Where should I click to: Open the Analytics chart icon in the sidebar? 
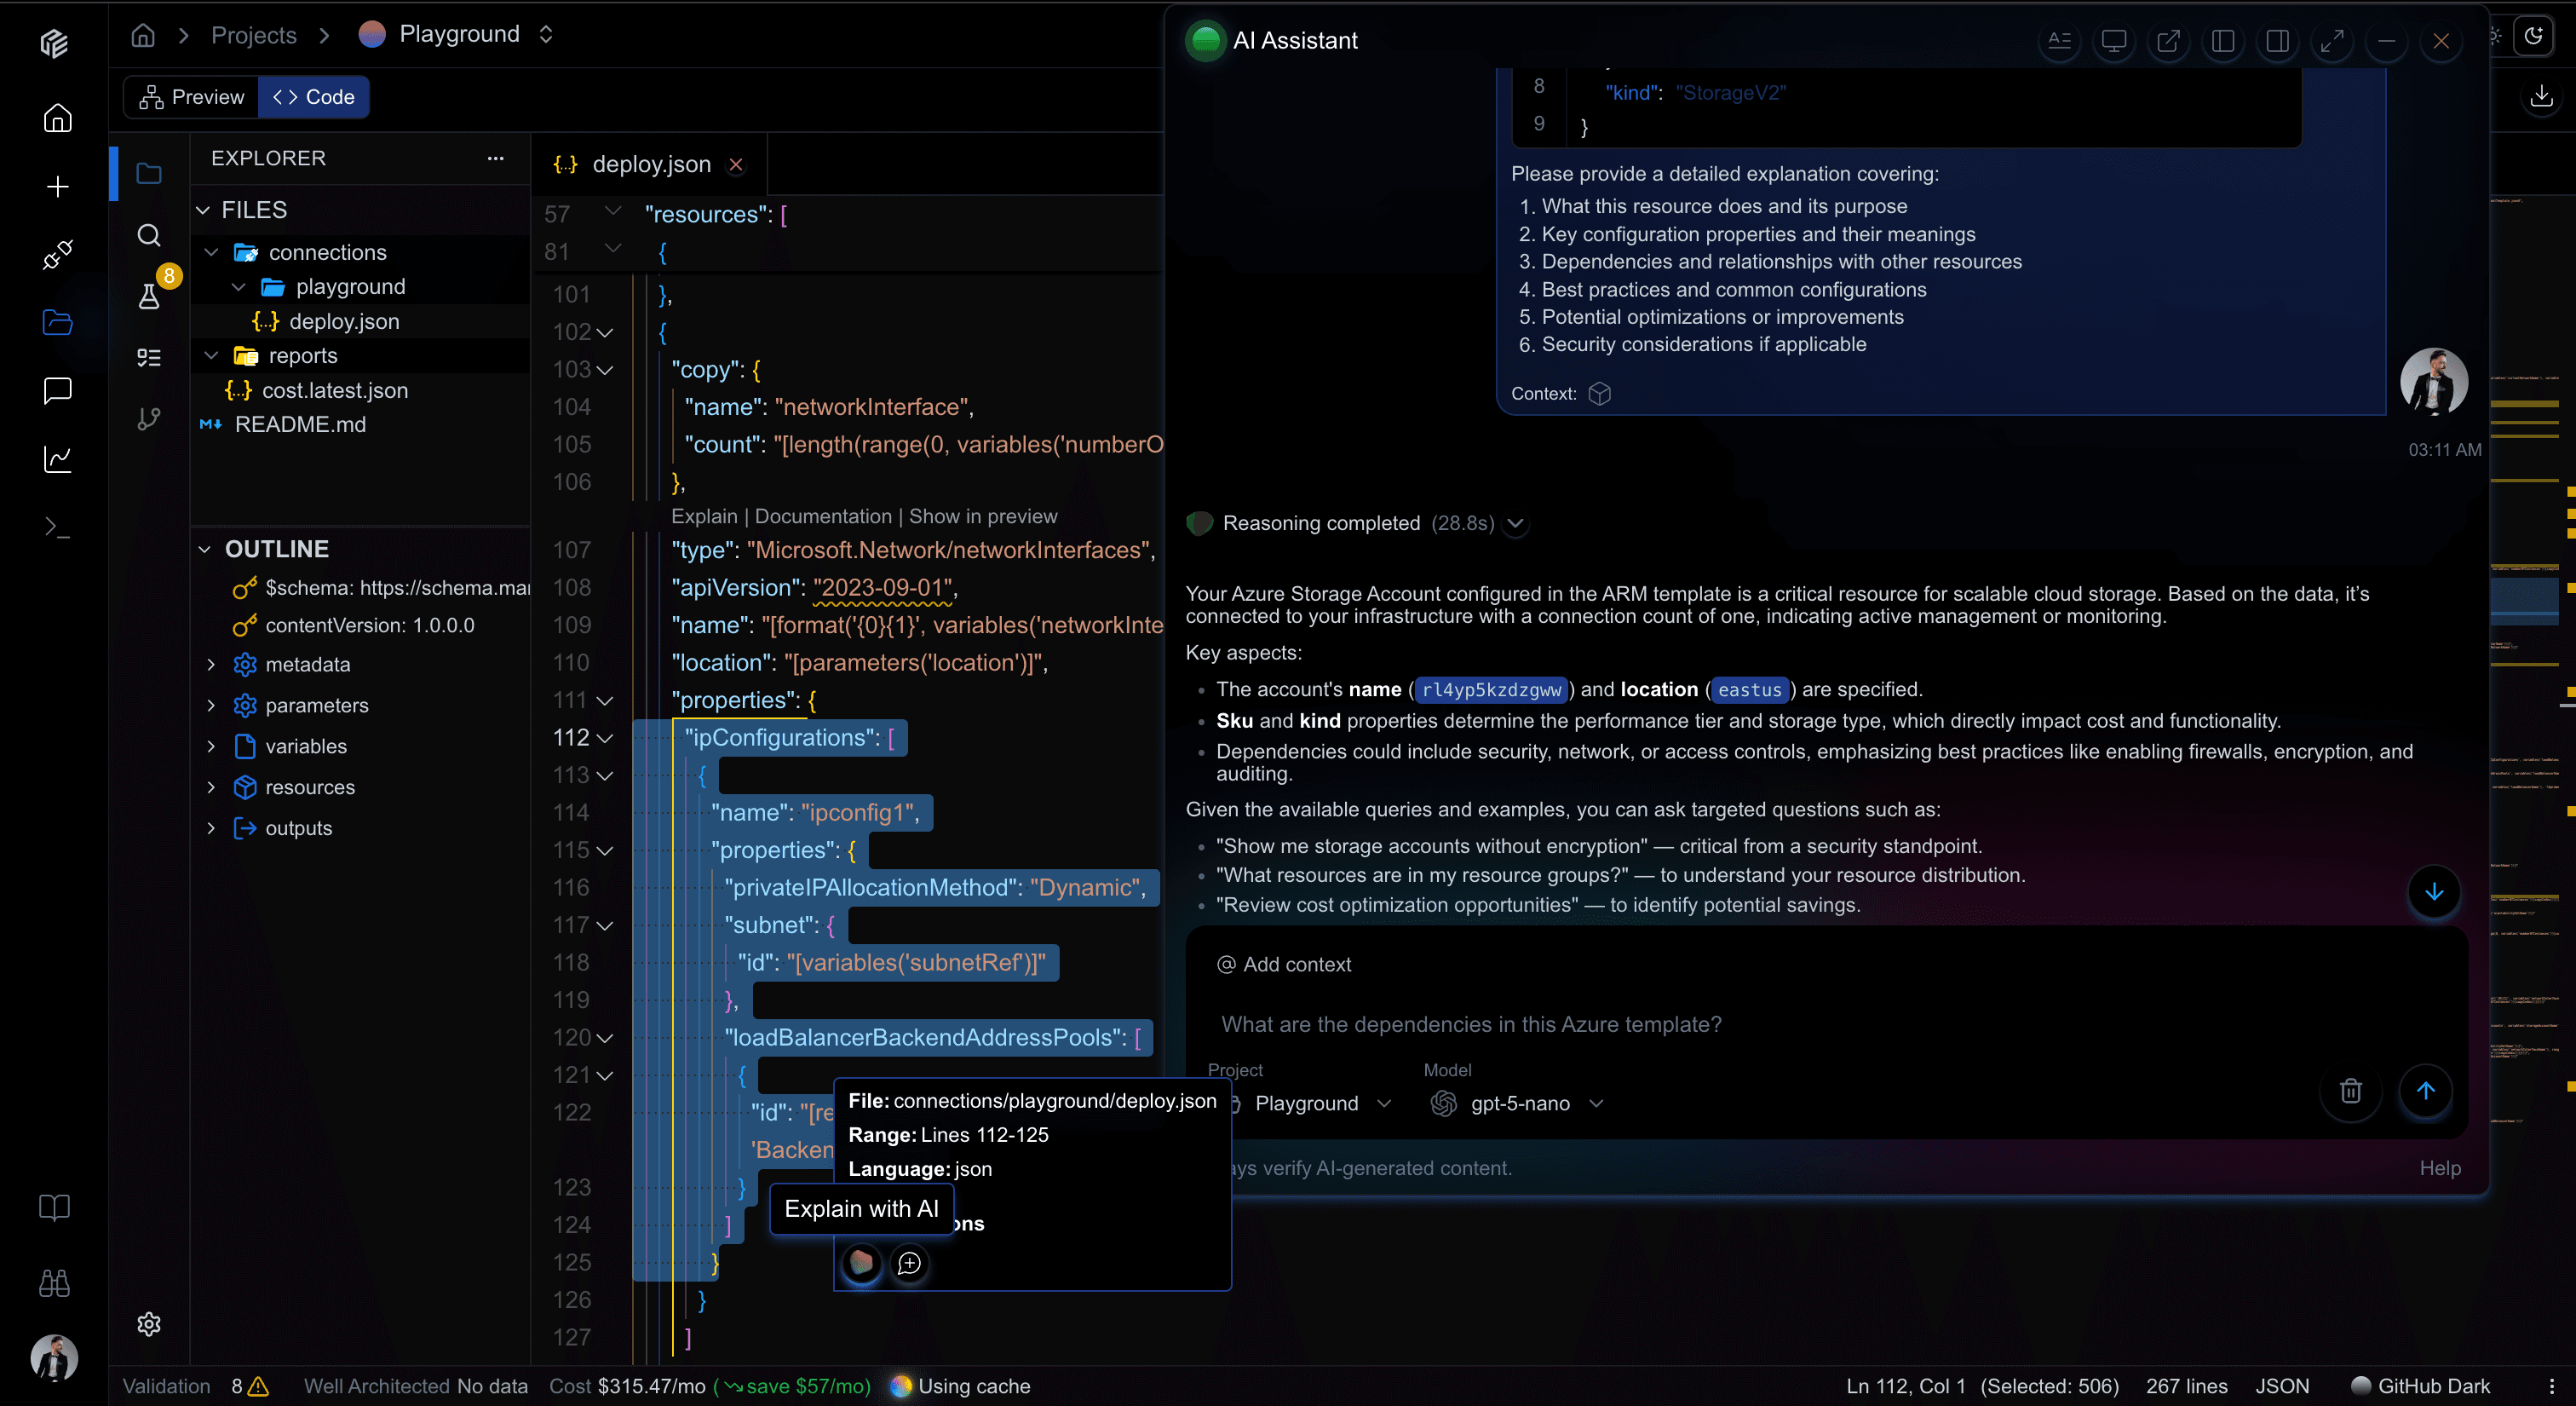click(57, 459)
